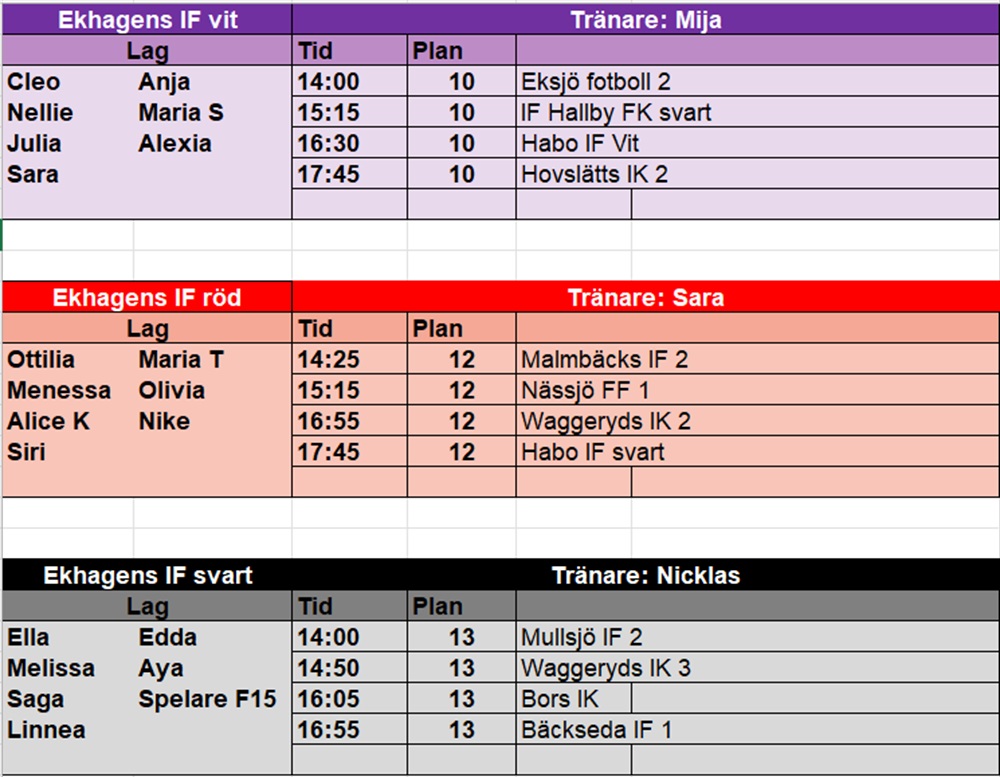Viewport: 1000px width, 777px height.
Task: Select the Bäckseda IF 1 cell
Action: 758,729
